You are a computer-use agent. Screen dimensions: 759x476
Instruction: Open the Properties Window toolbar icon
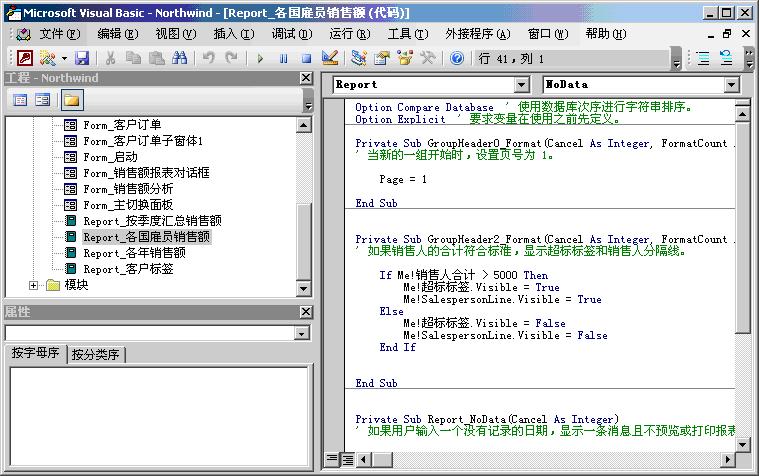382,58
